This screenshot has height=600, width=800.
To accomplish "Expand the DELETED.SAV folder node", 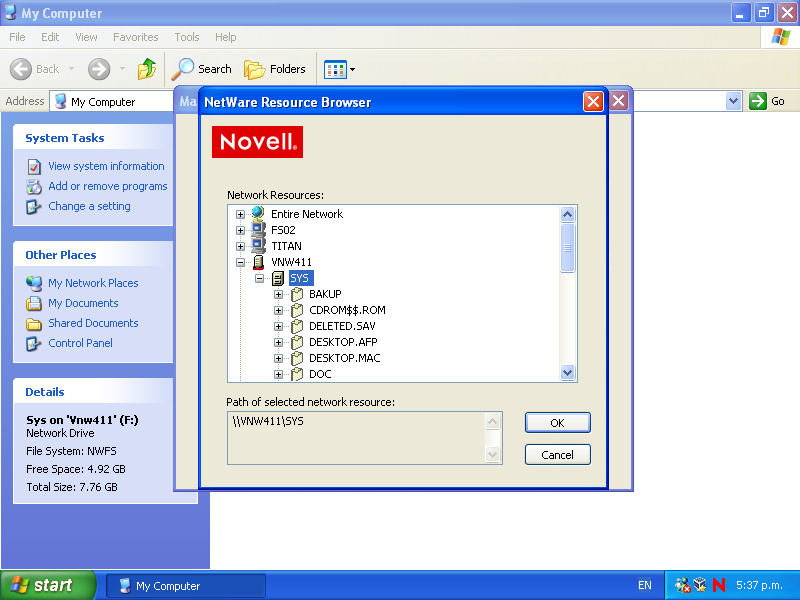I will (x=278, y=327).
